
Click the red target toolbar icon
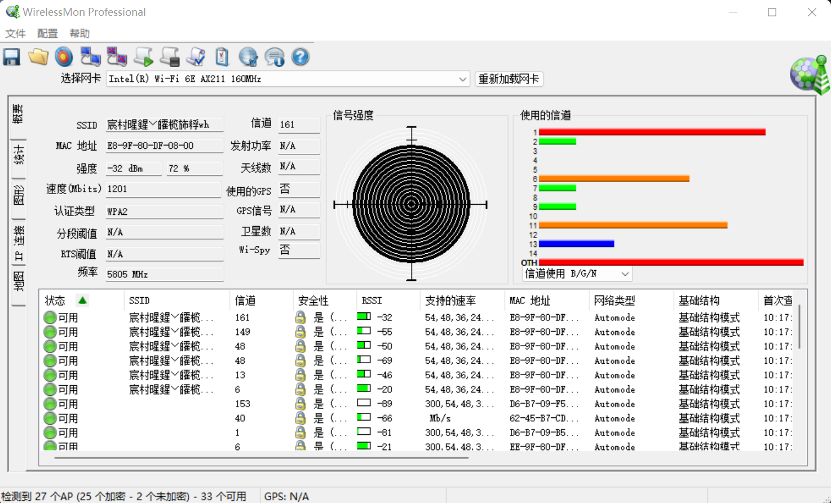click(64, 57)
